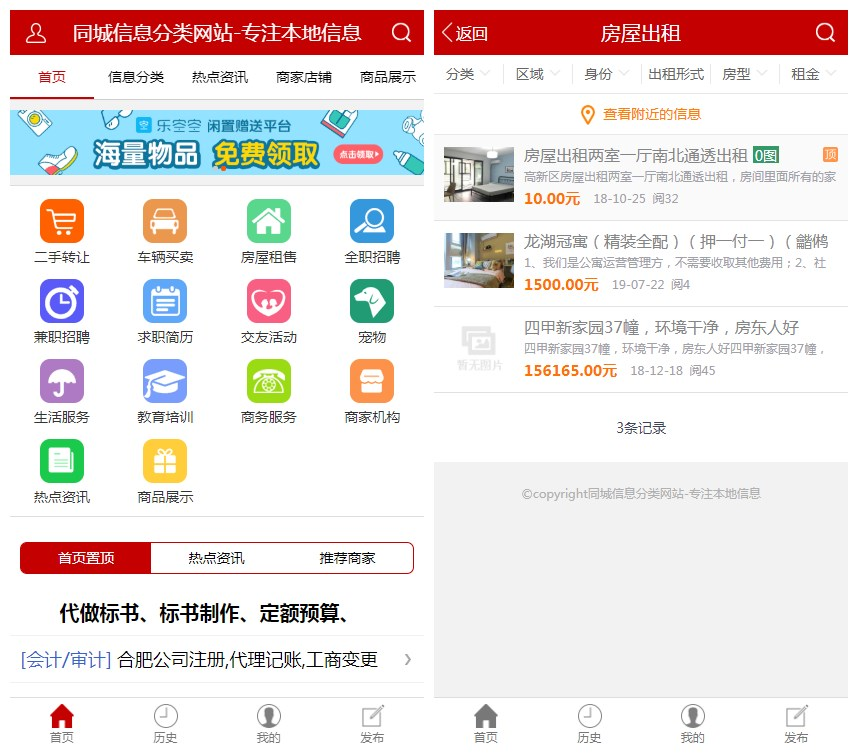
Task: Open arrow chevron beside 合肥公司注册 listing
Action: 408,659
